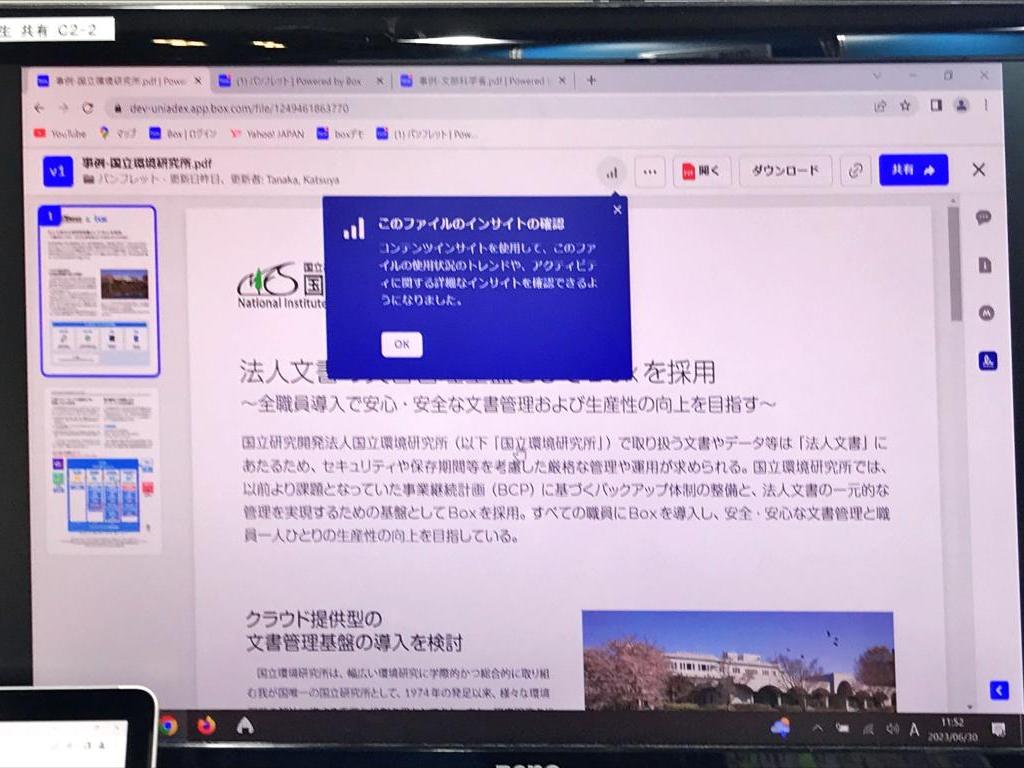Close the パンフレット browser tab
This screenshot has width=1024, height=768.
(379, 81)
